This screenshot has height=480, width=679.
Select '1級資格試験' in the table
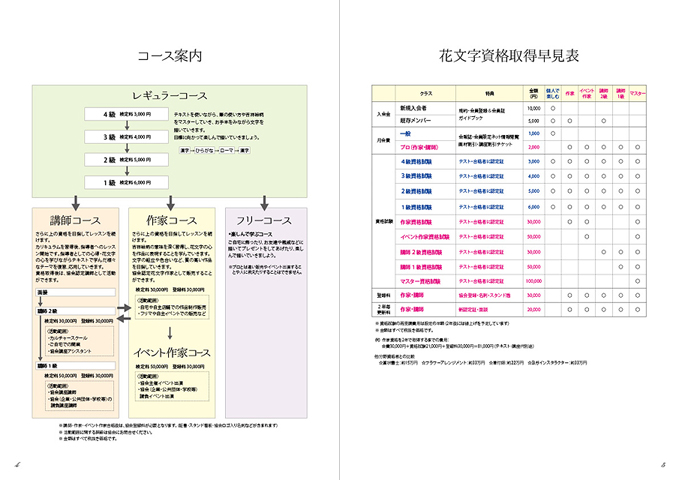tap(417, 207)
